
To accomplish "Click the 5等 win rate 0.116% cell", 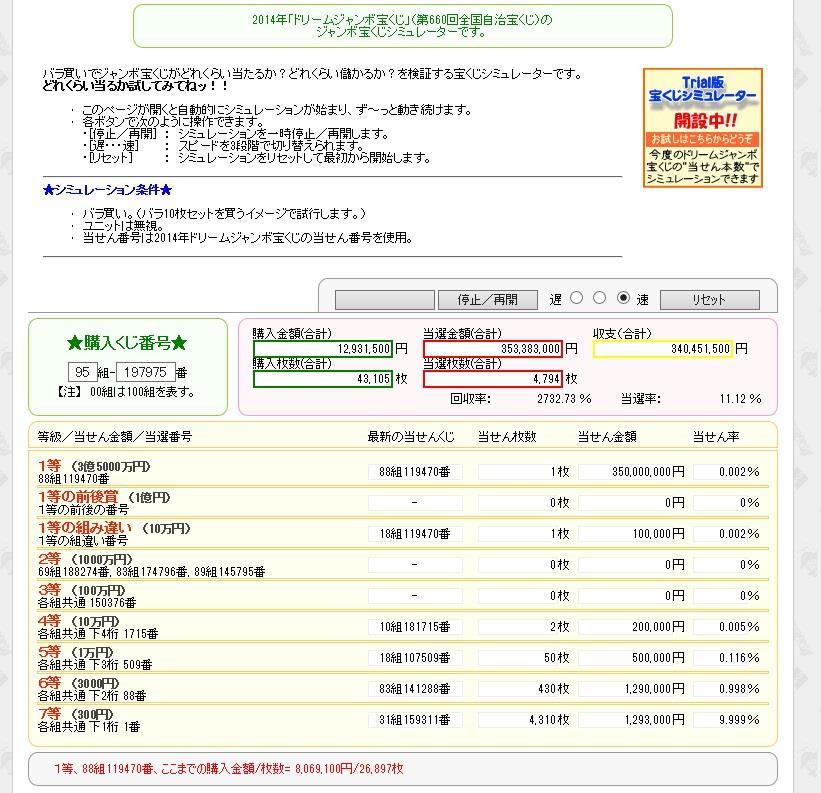I will coord(727,657).
